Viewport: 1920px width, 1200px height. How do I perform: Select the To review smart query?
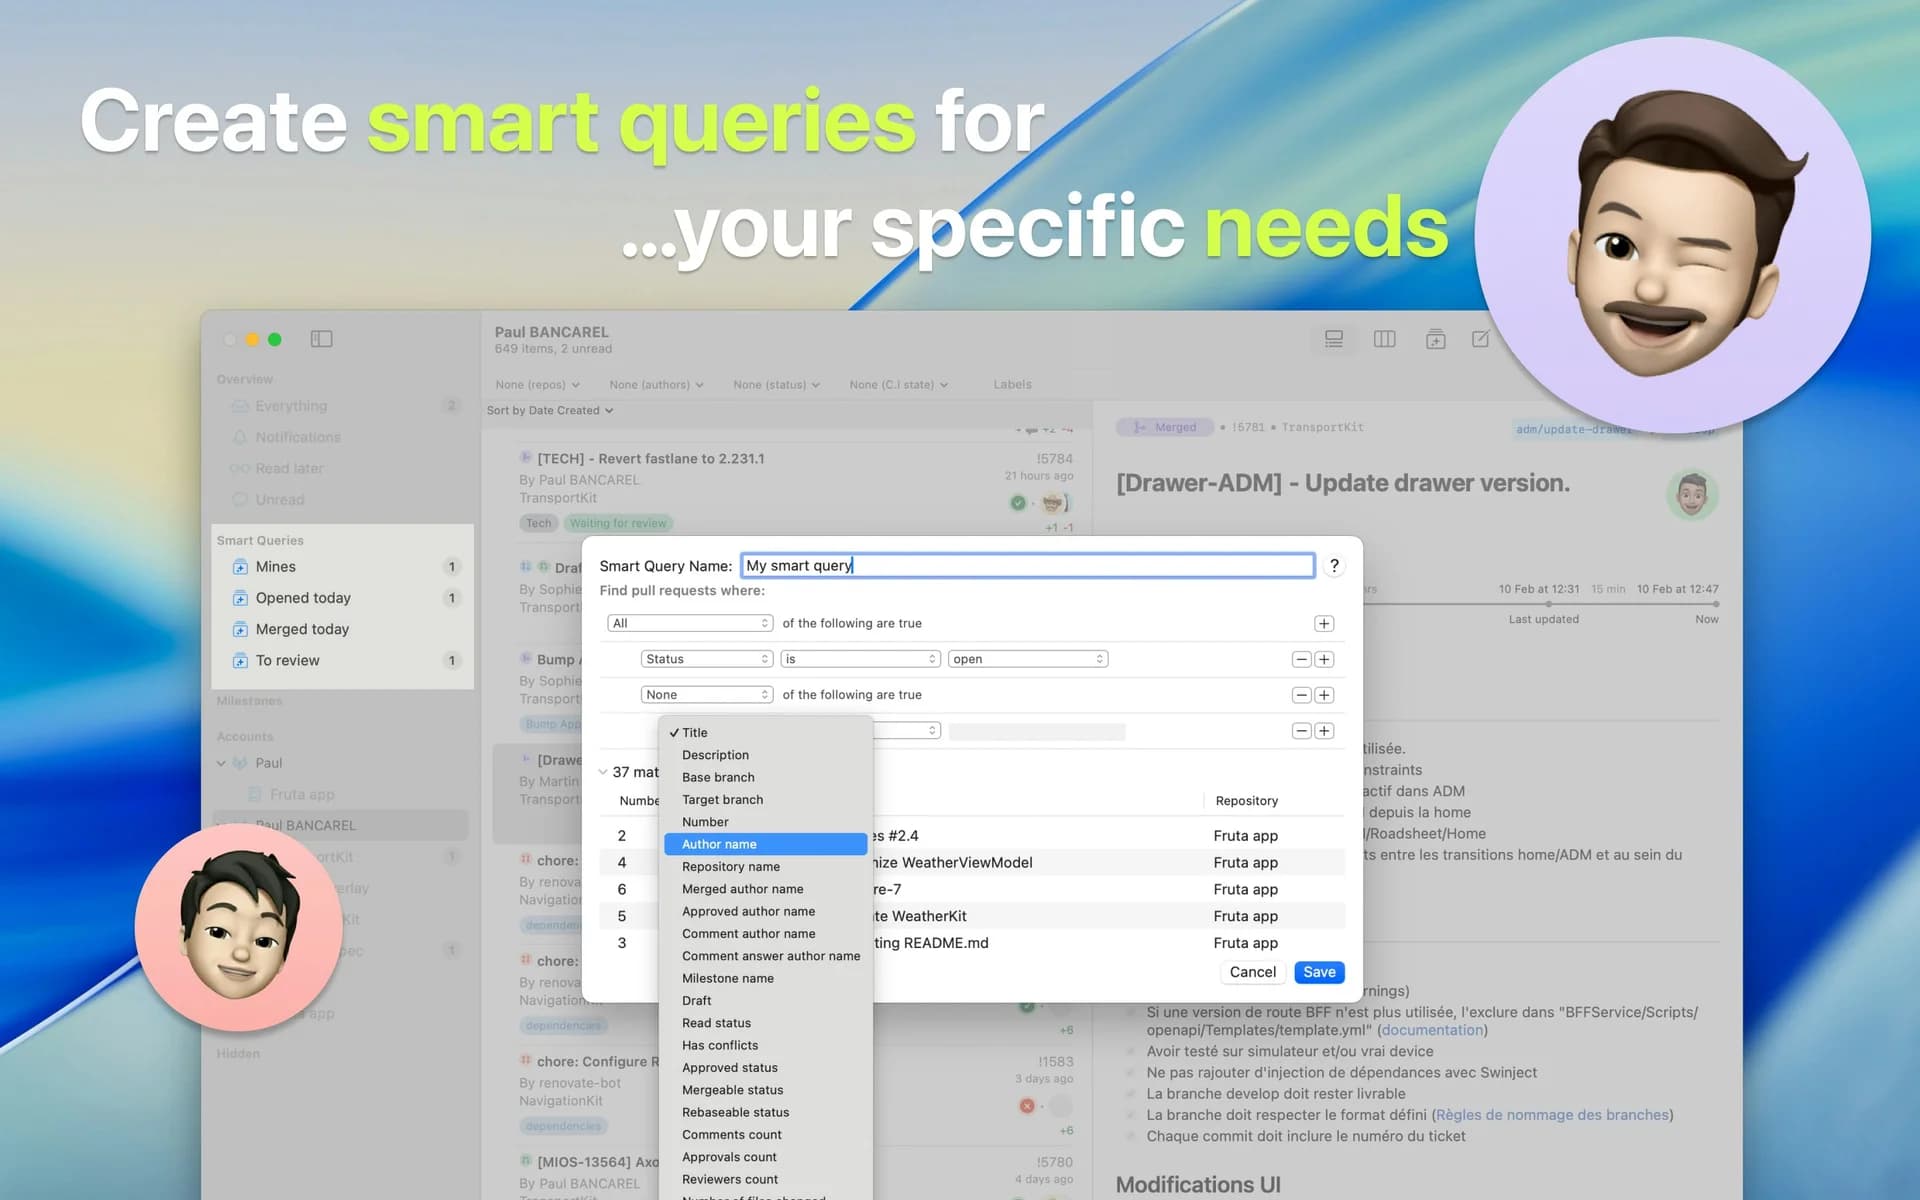click(287, 660)
